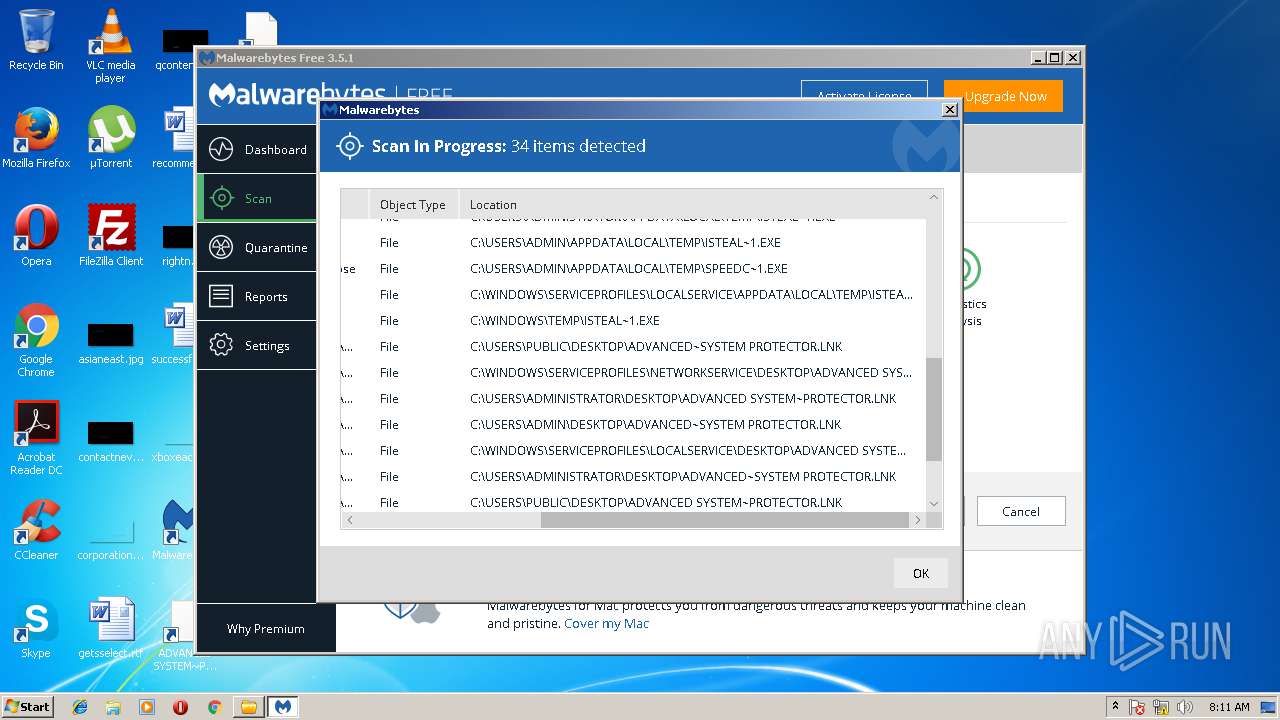Open Internet Explorer from the taskbar
Screen dimensions: 1280x720
(80, 707)
